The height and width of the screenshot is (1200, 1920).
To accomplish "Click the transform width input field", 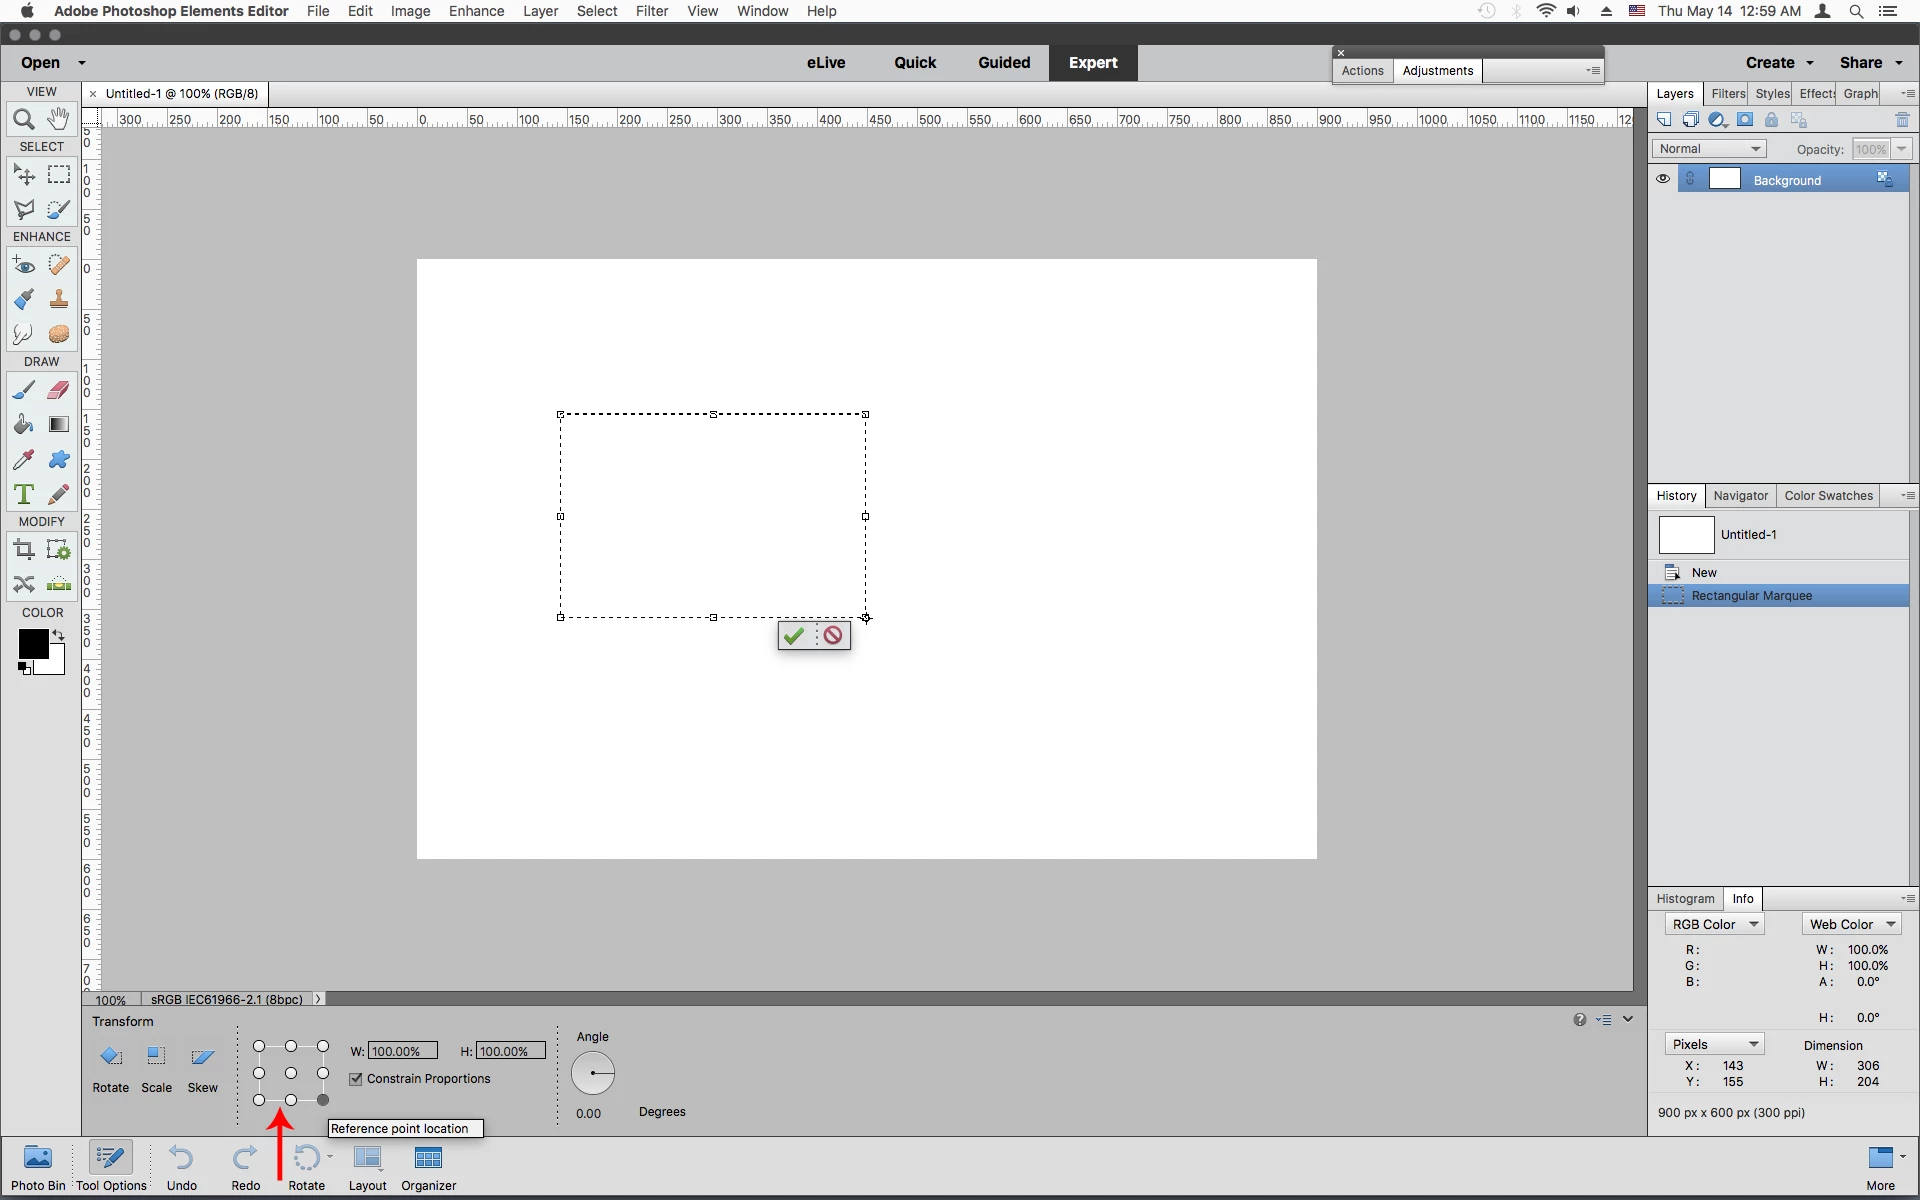I will pyautogui.click(x=402, y=1051).
